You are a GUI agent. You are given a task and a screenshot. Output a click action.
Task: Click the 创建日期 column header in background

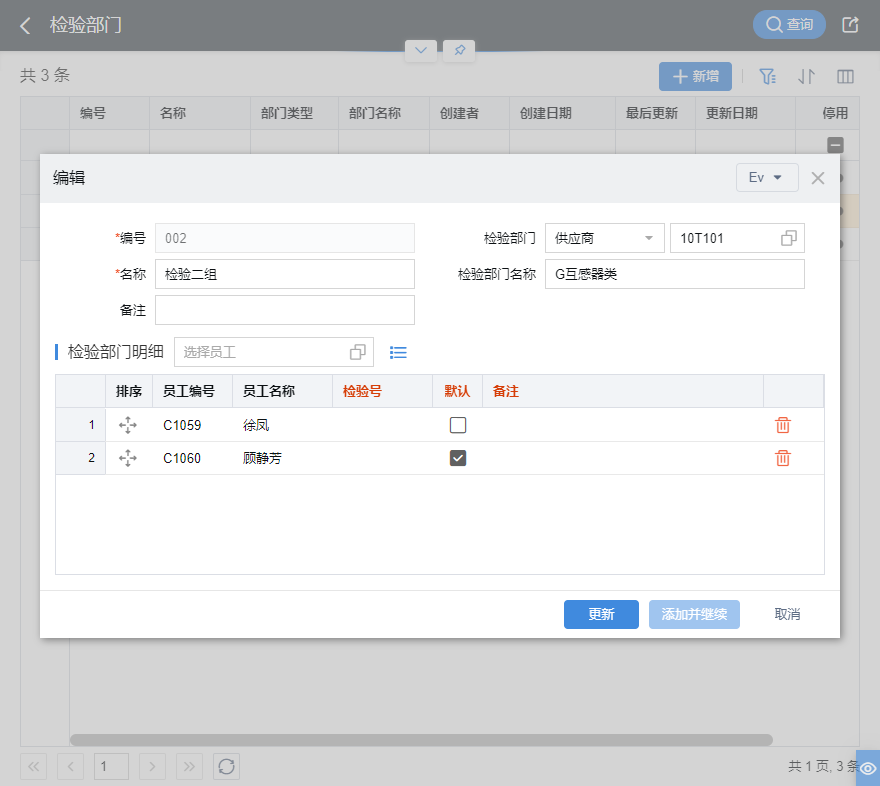pos(562,113)
